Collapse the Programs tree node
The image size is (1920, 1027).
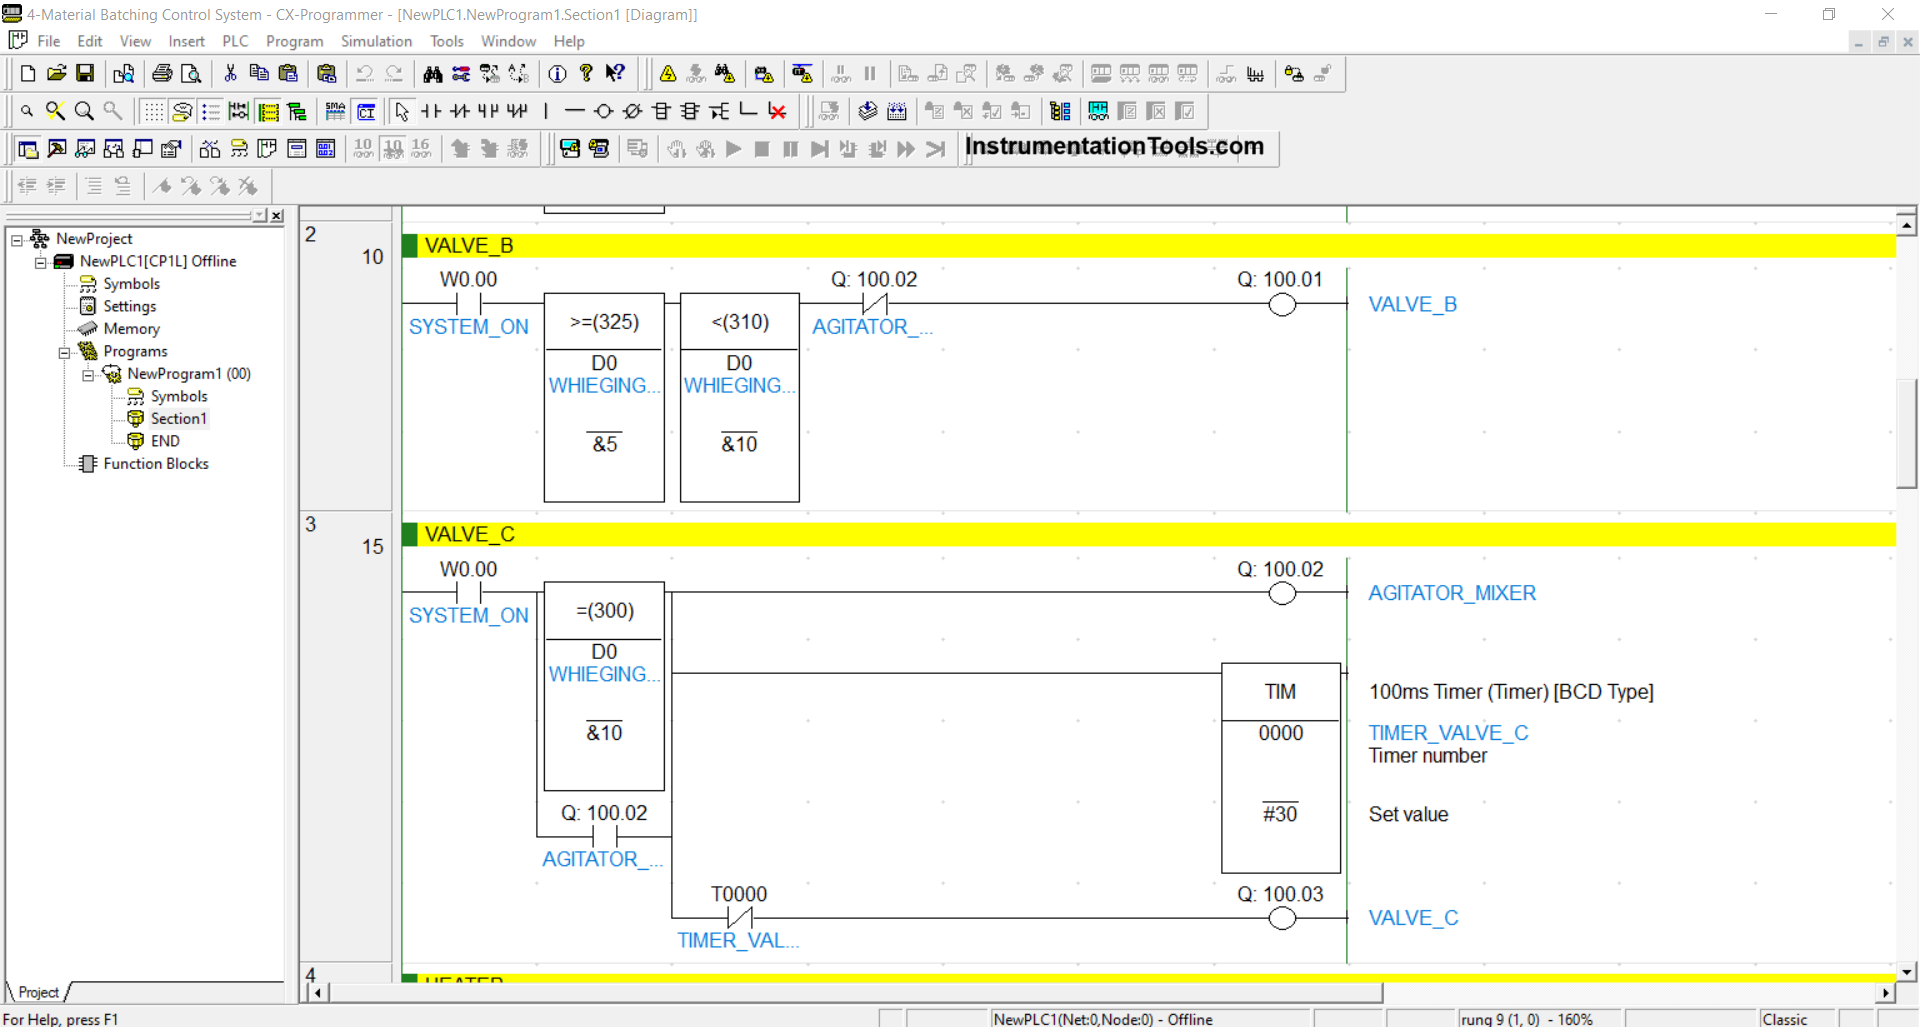point(64,352)
